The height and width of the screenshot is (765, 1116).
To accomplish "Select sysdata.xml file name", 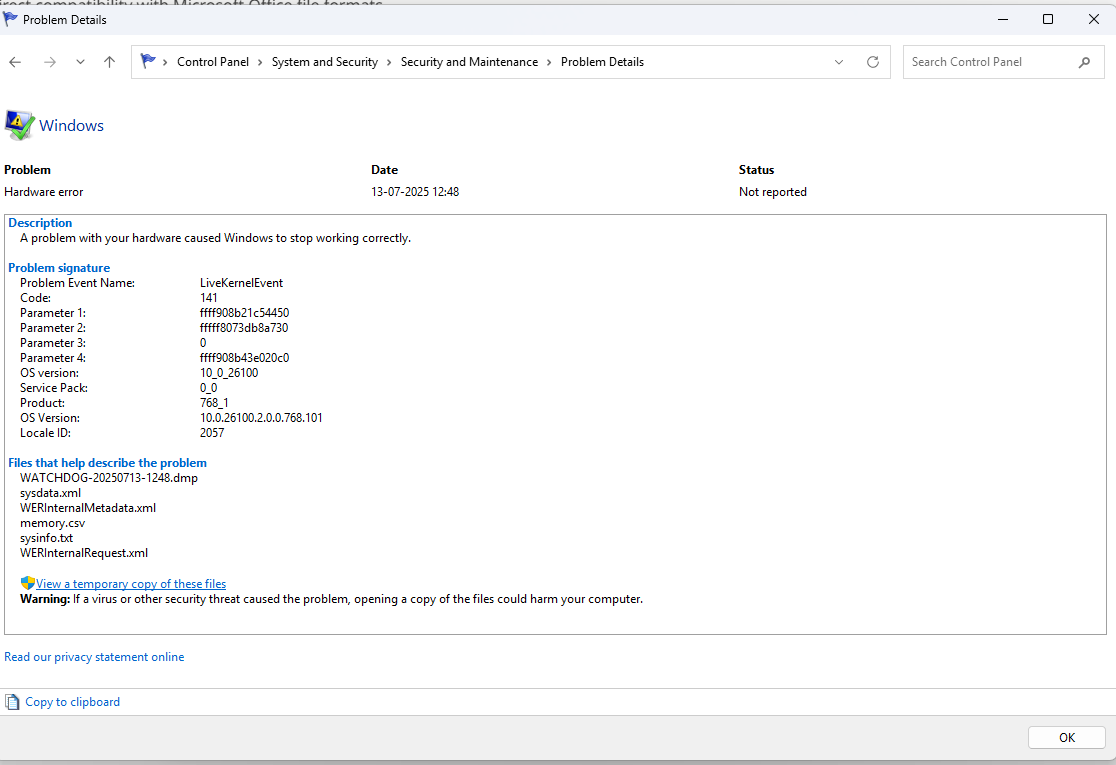I will tap(51, 492).
